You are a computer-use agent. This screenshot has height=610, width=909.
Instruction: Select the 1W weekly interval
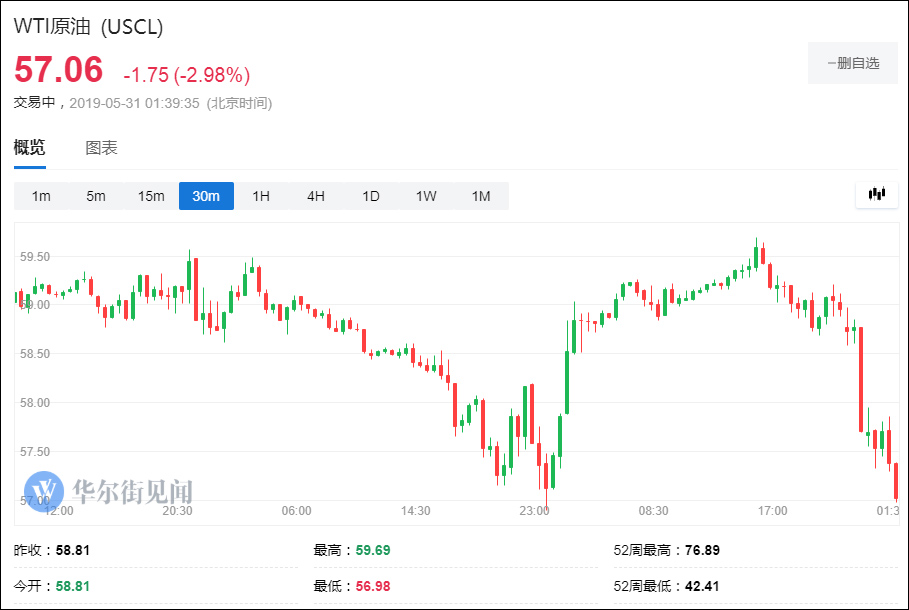426,196
